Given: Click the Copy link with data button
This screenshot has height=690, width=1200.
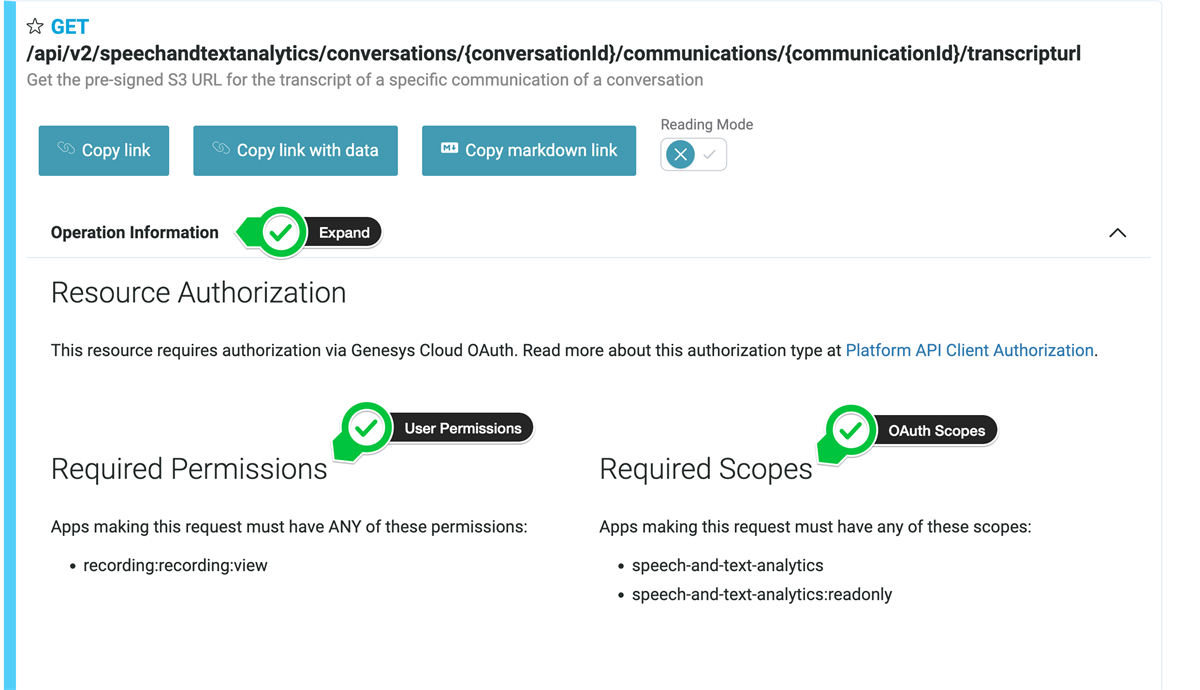Looking at the screenshot, I should tap(295, 150).
